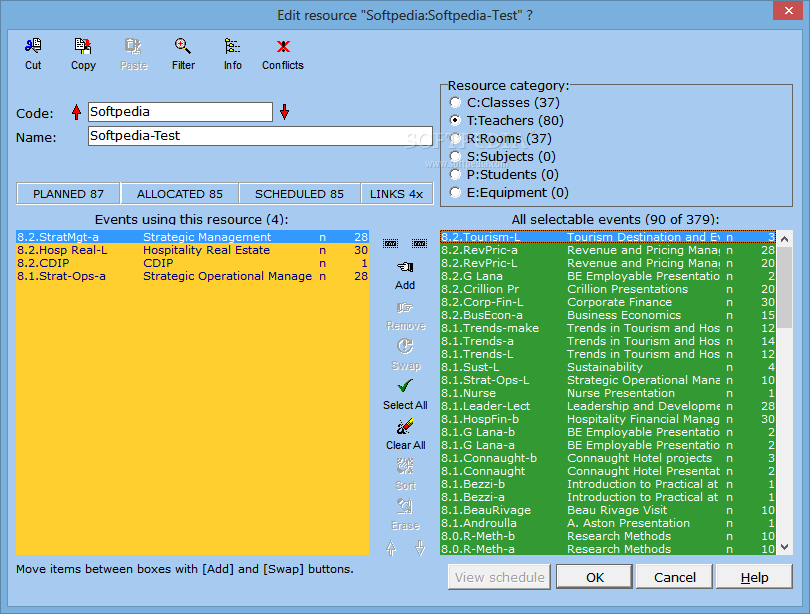Select the R:Rooms (37) category

coord(455,138)
